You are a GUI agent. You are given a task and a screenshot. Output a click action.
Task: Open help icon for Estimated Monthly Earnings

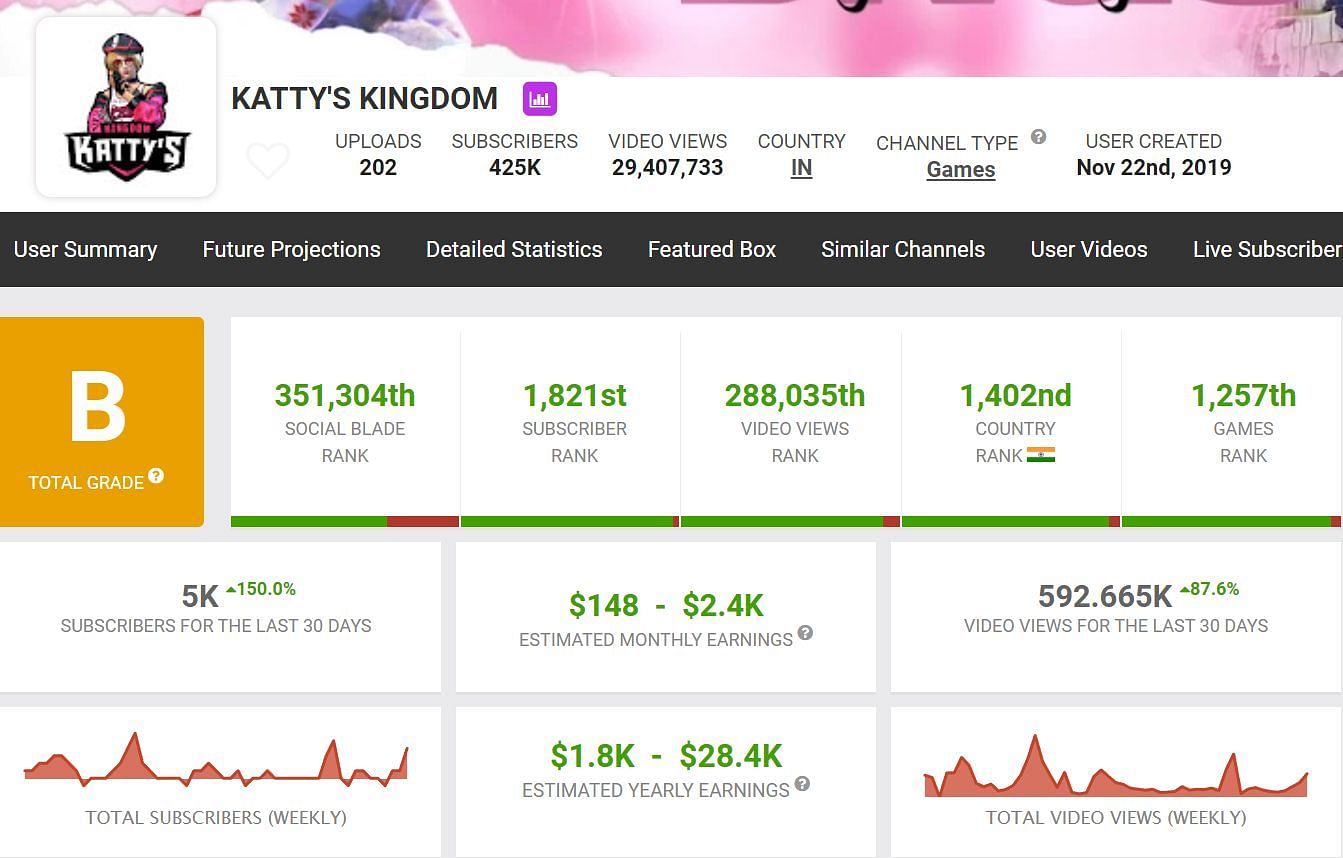click(805, 633)
